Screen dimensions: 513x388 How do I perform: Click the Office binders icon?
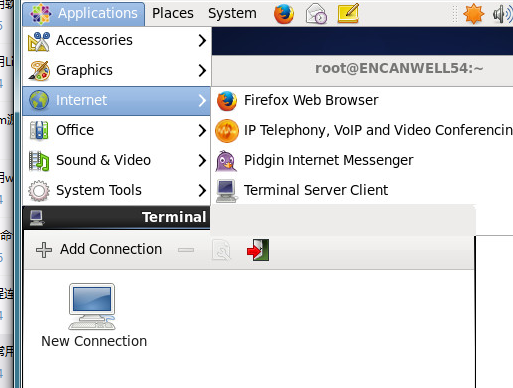pyautogui.click(x=39, y=130)
